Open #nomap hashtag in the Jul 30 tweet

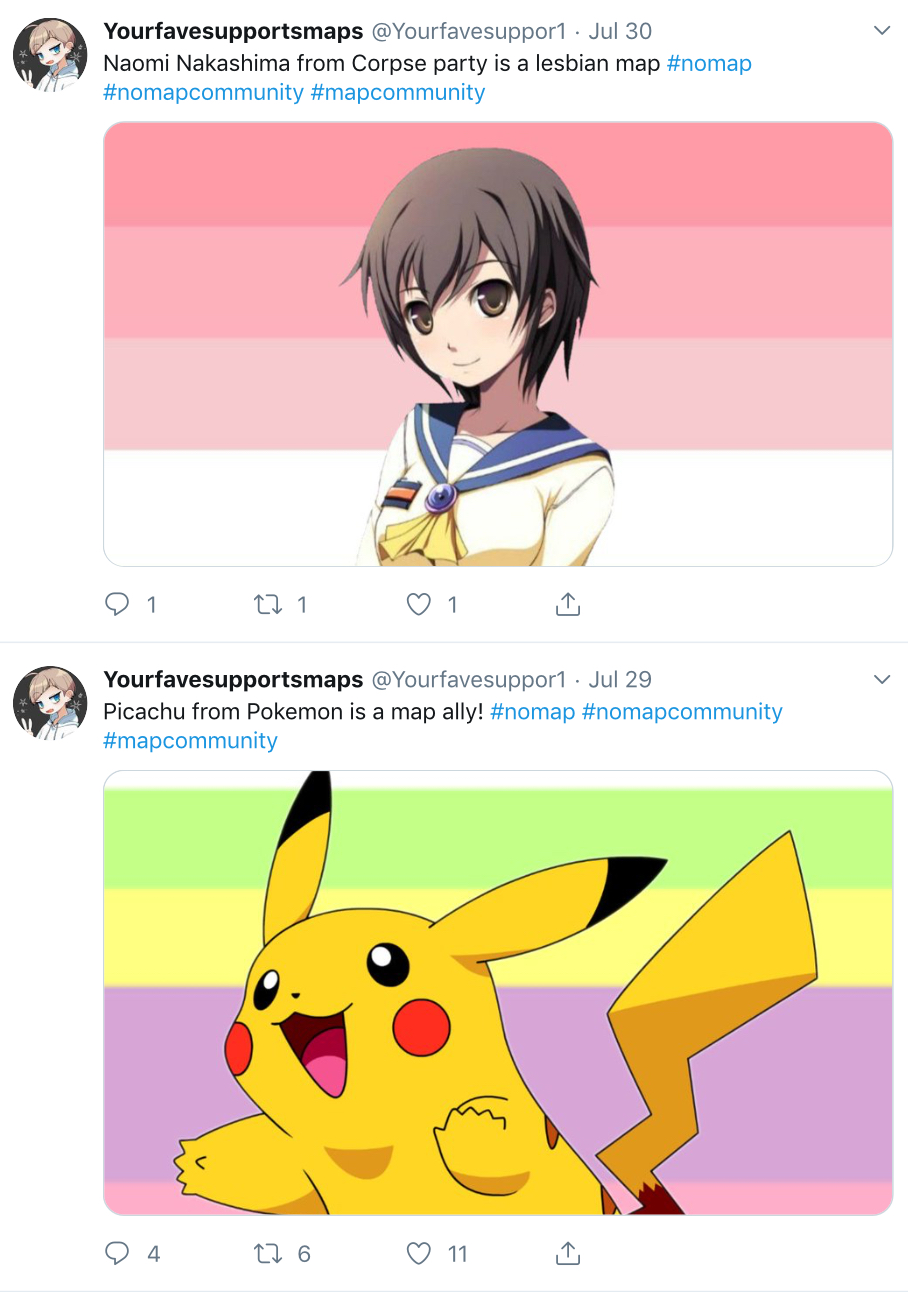[x=709, y=63]
